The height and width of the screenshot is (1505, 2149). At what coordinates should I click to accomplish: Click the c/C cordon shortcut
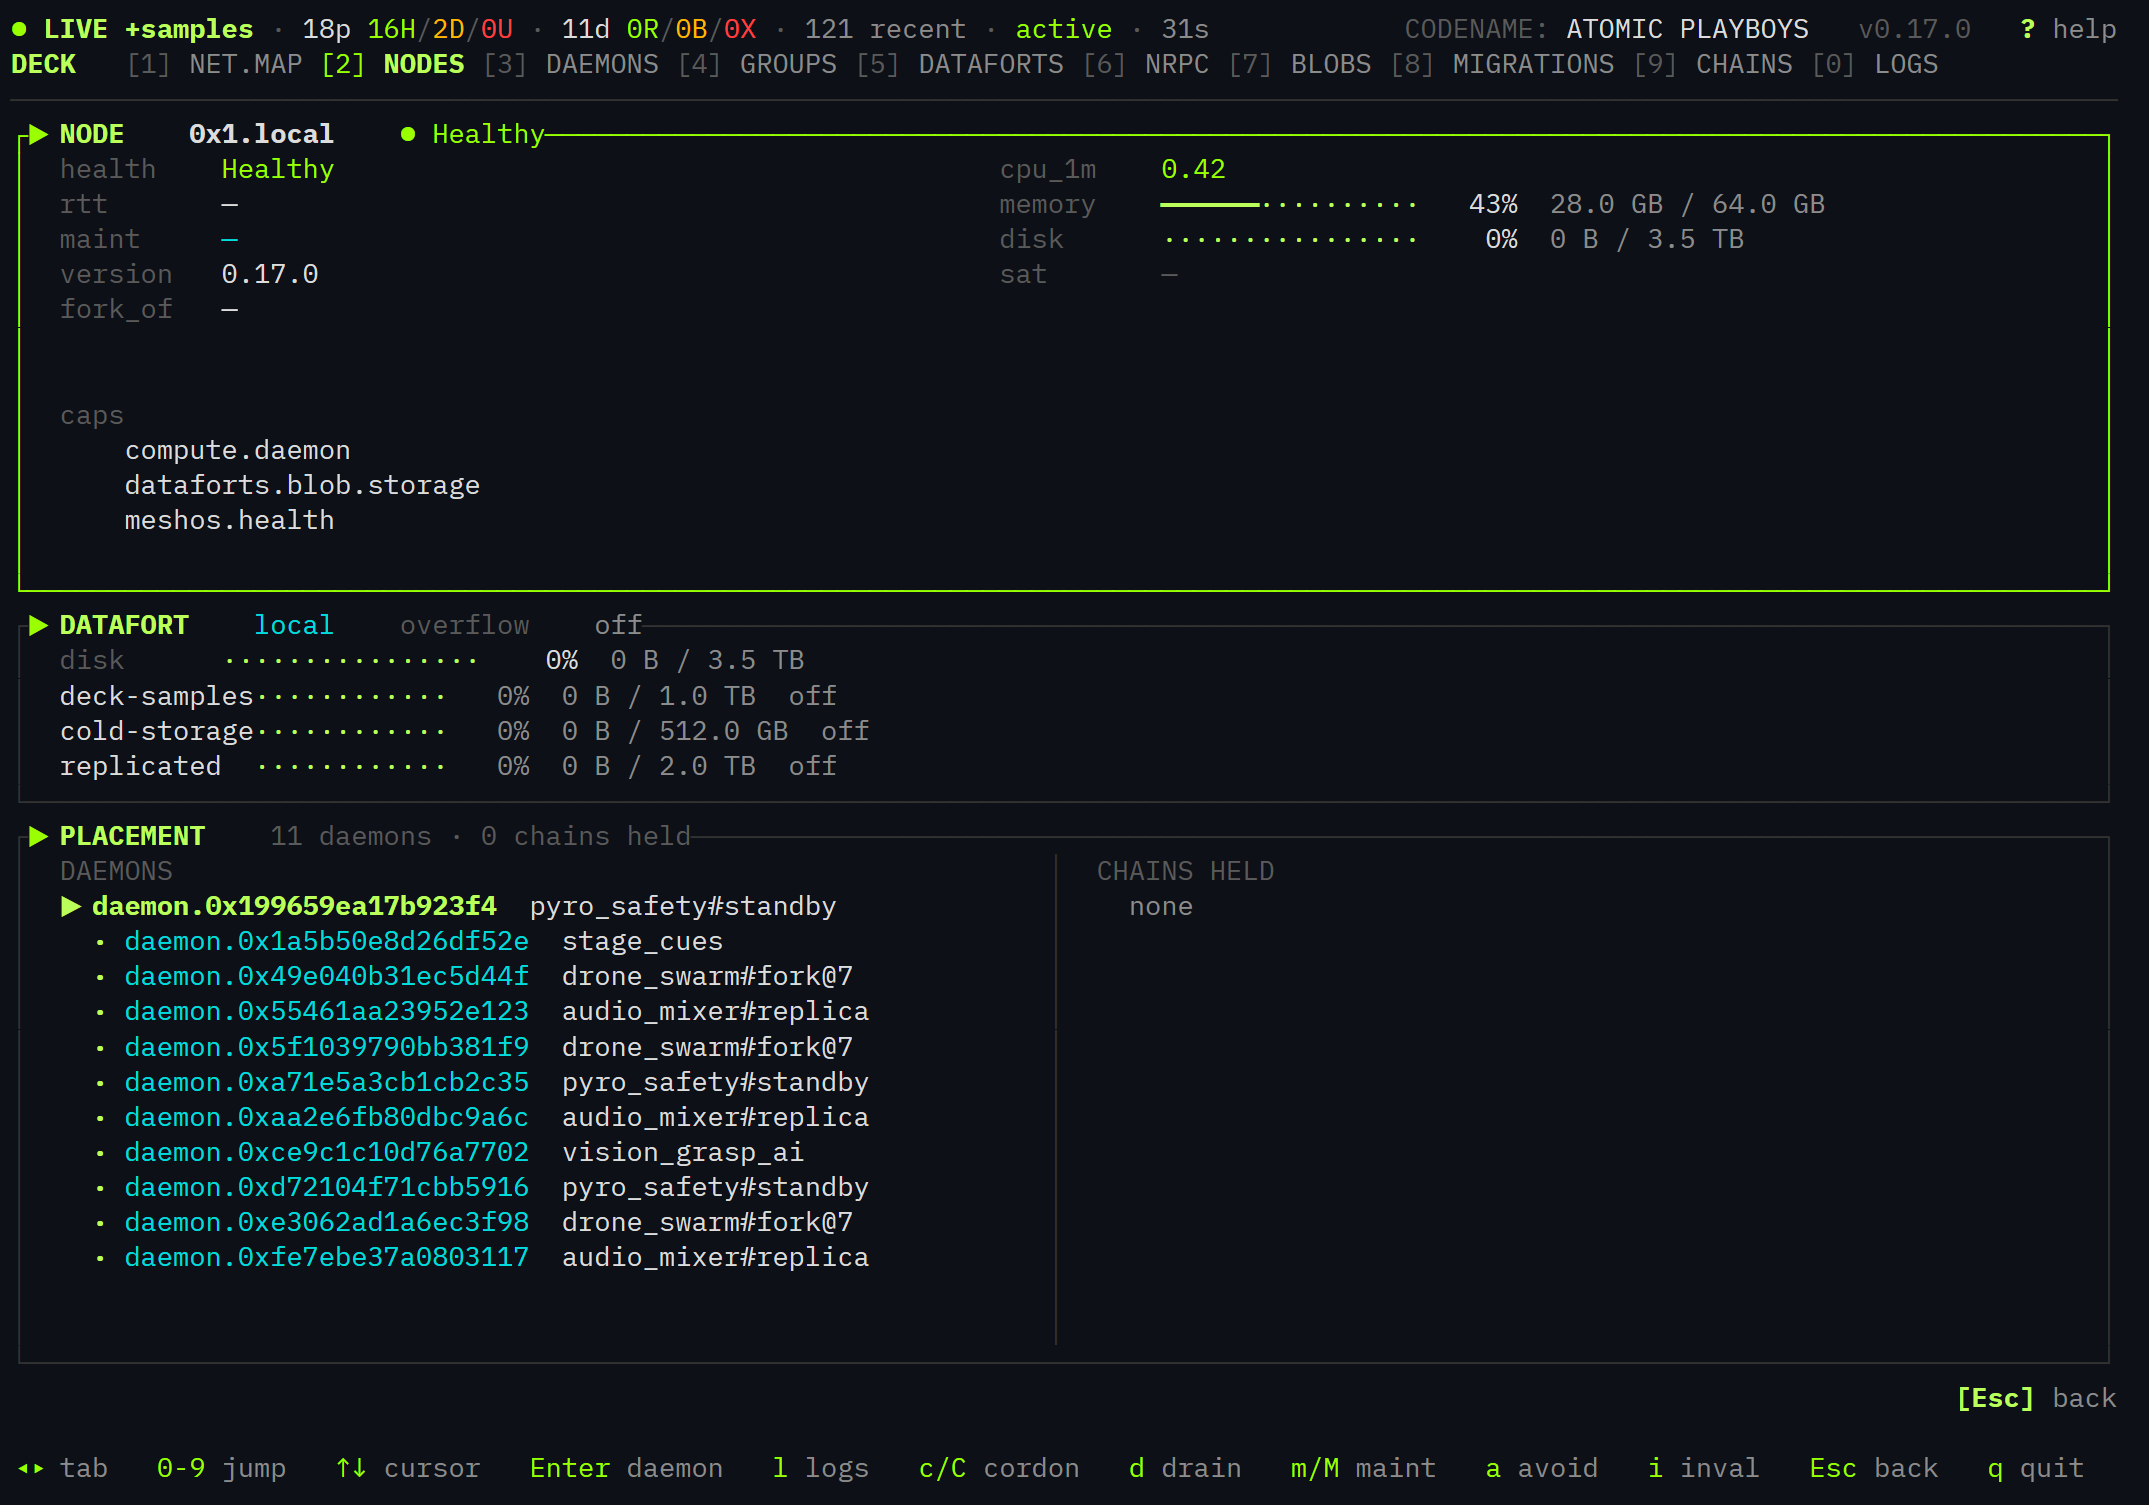pos(999,1468)
